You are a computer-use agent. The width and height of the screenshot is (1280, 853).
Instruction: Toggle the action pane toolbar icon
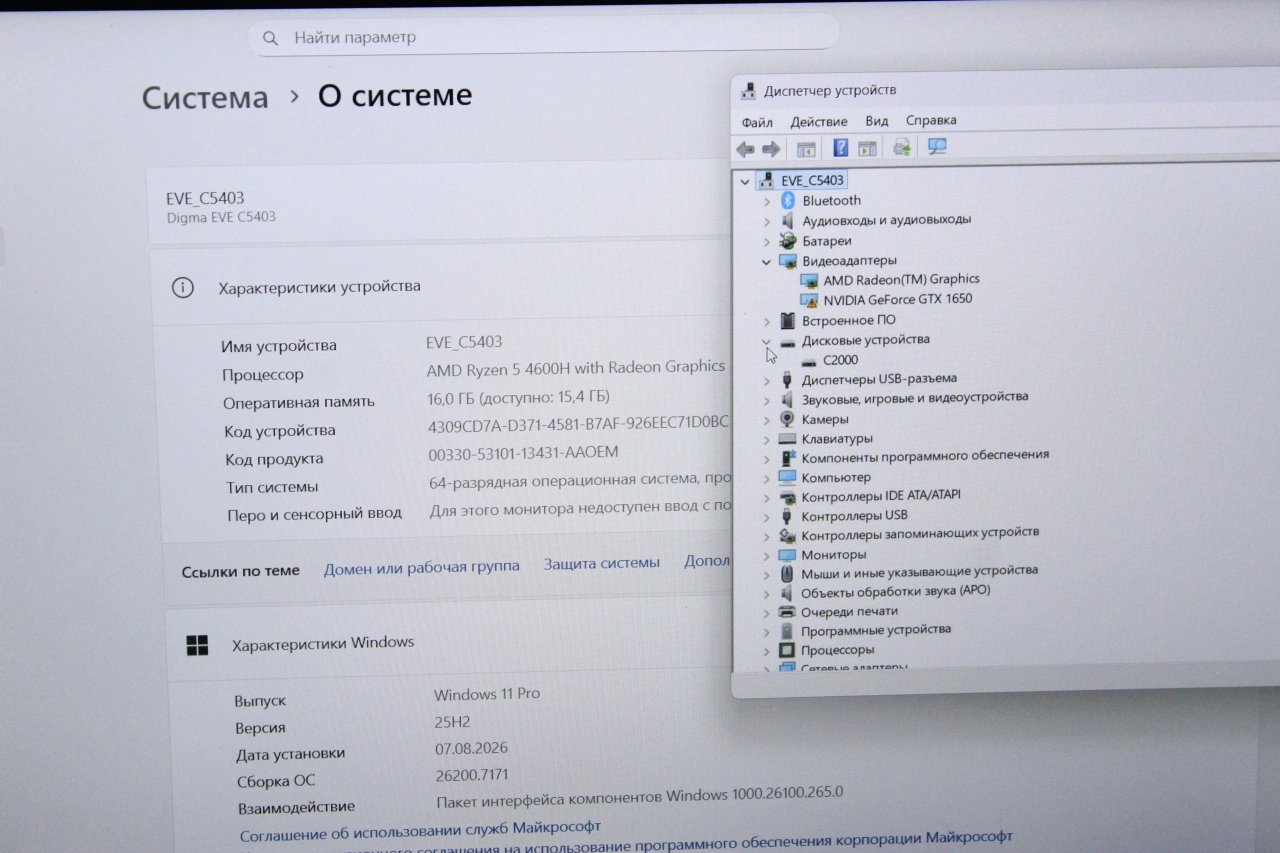[867, 148]
